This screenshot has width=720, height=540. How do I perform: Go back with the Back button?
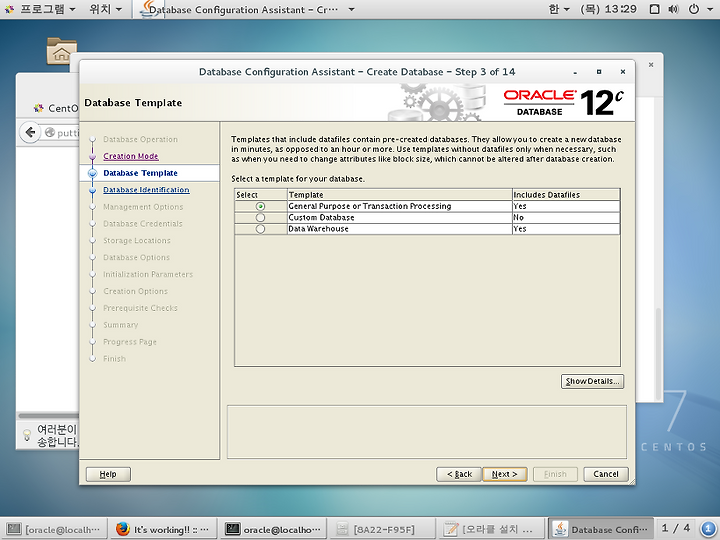459,474
